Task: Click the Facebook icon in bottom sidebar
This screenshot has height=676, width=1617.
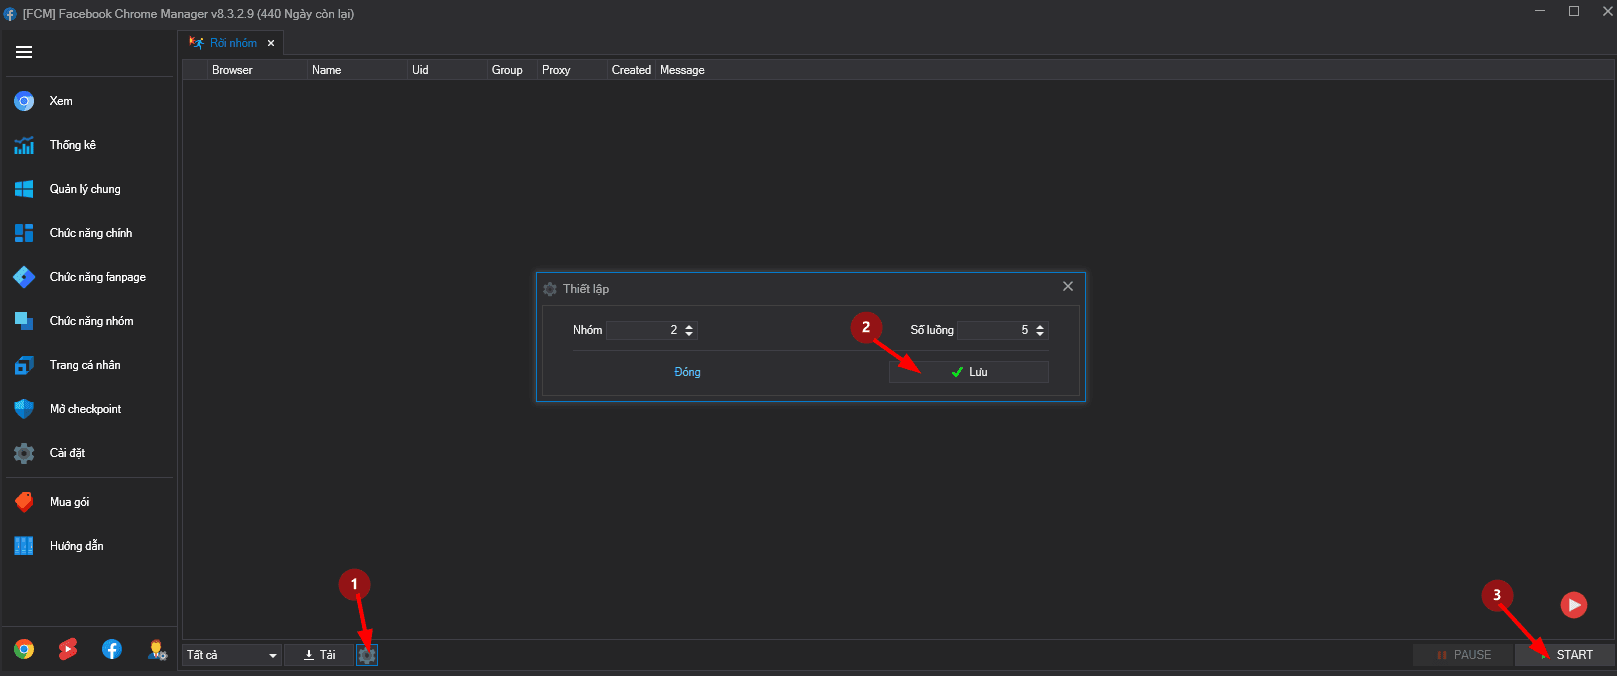Action: pos(112,649)
